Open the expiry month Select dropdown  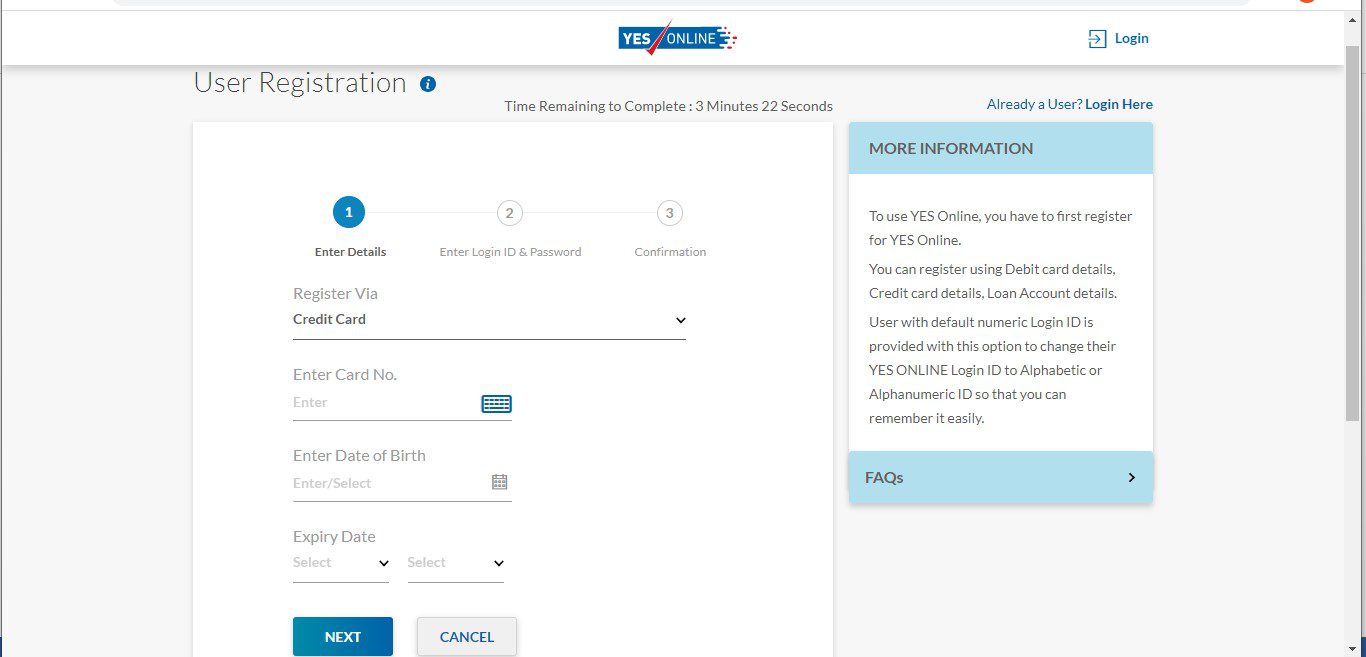click(x=340, y=563)
